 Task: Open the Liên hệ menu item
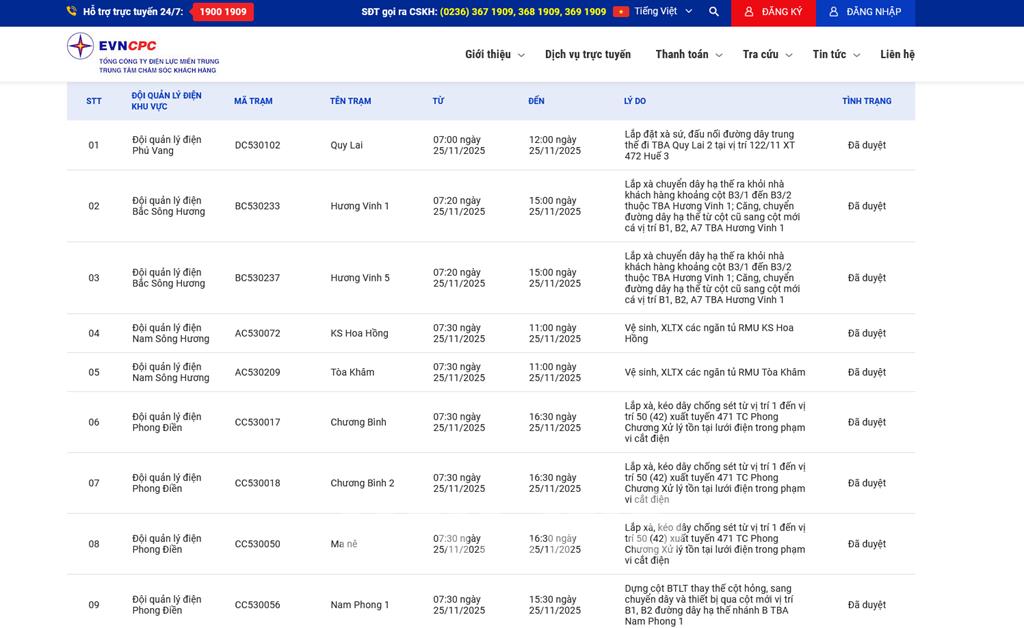click(x=897, y=55)
